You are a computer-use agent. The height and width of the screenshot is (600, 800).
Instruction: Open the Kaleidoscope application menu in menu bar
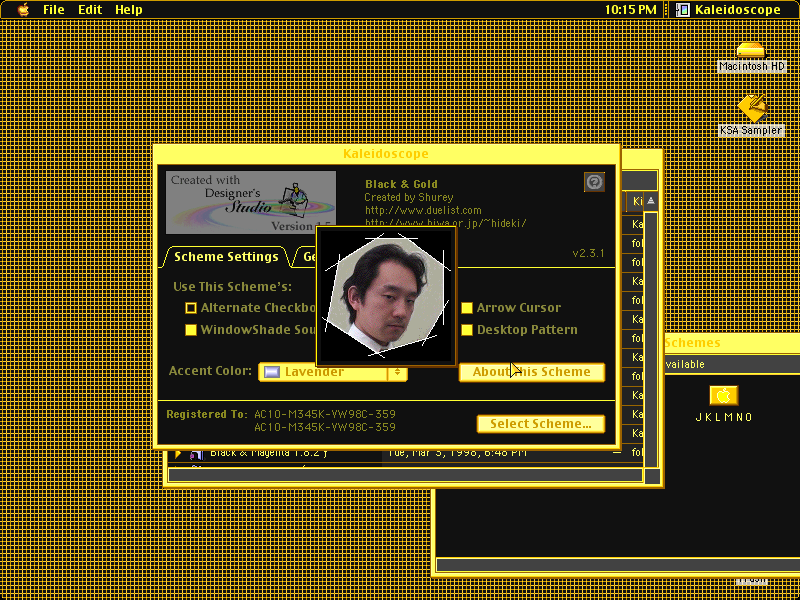click(x=729, y=9)
